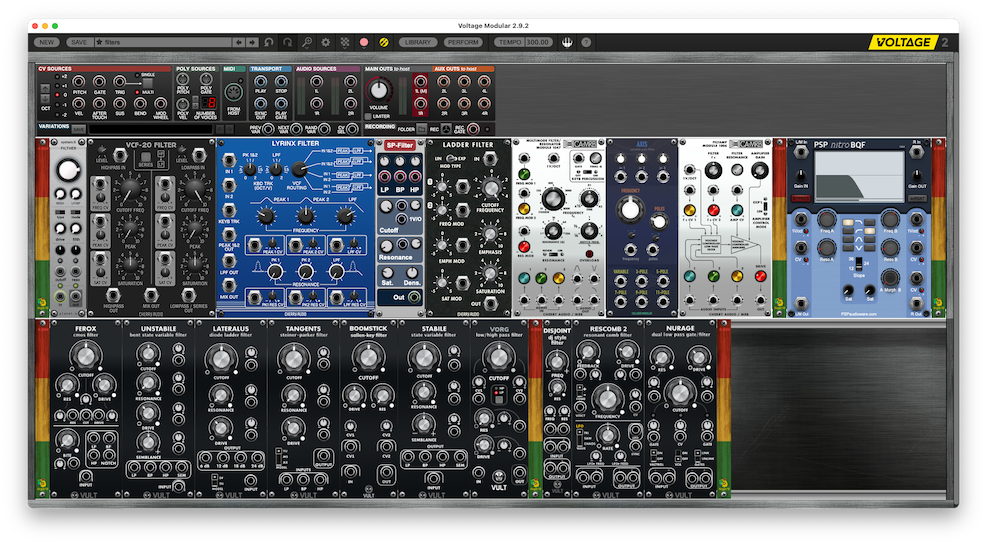Viewport: 987px width, 545px height.
Task: Open the LIBRARY panel
Action: [417, 42]
